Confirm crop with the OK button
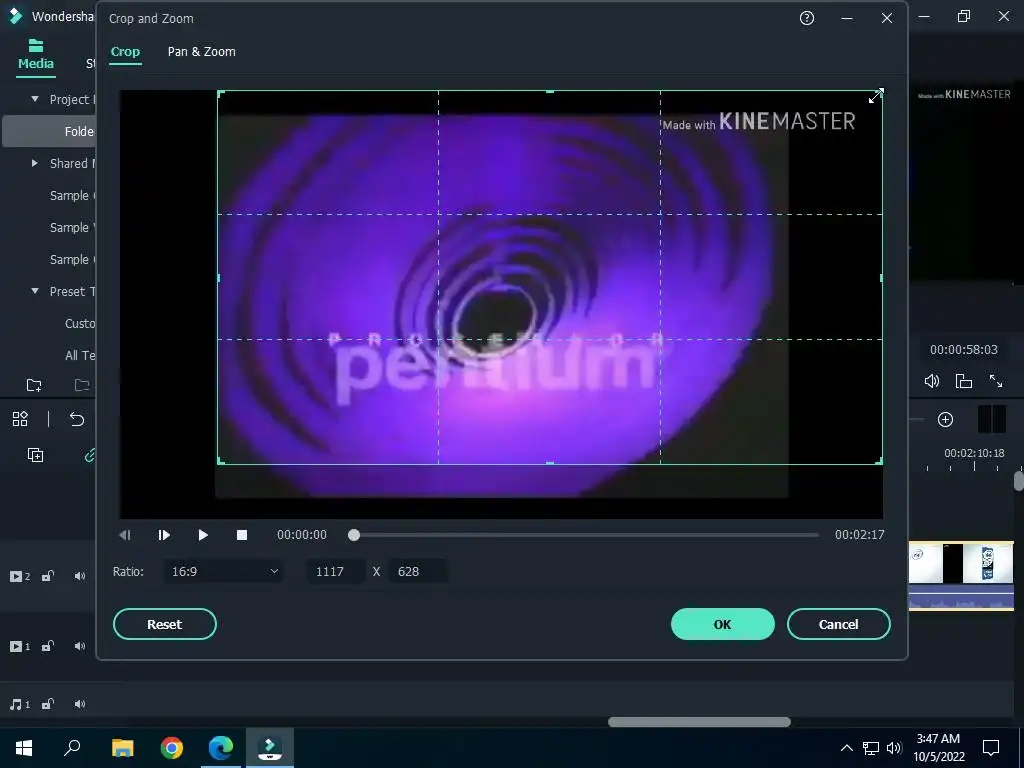The image size is (1024, 768). coord(722,624)
